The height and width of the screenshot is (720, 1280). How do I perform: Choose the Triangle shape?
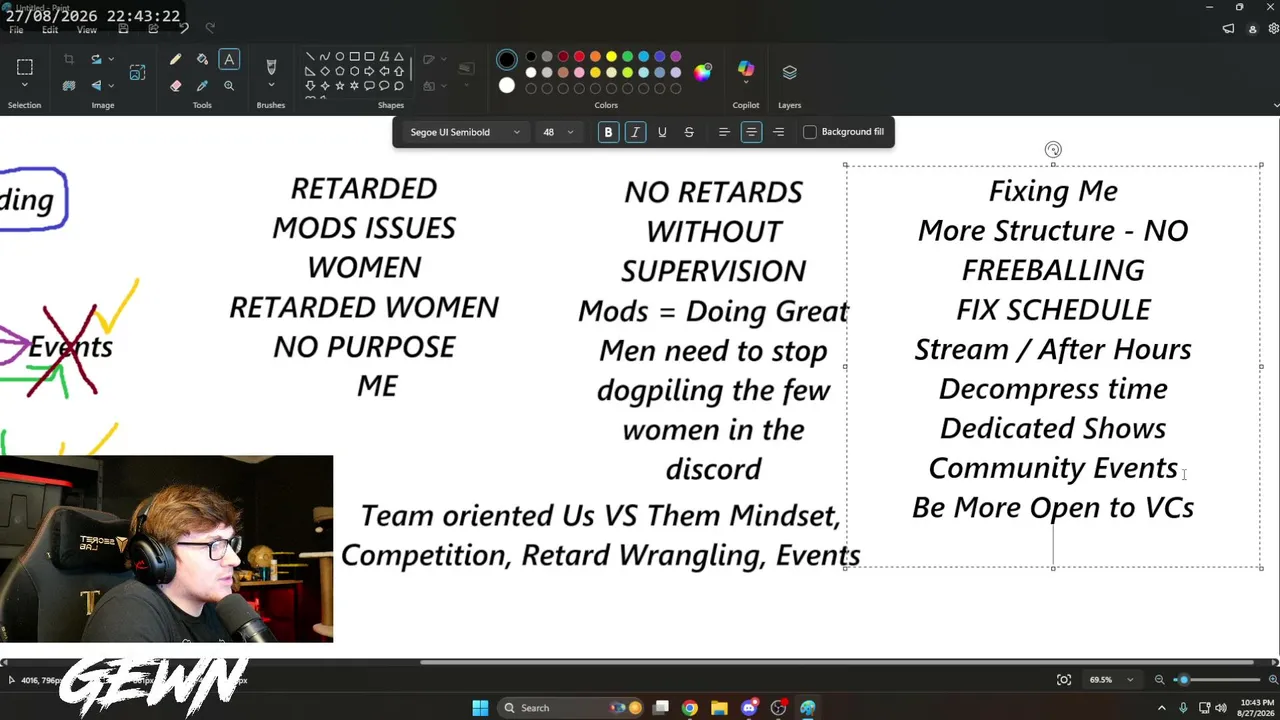(x=399, y=57)
